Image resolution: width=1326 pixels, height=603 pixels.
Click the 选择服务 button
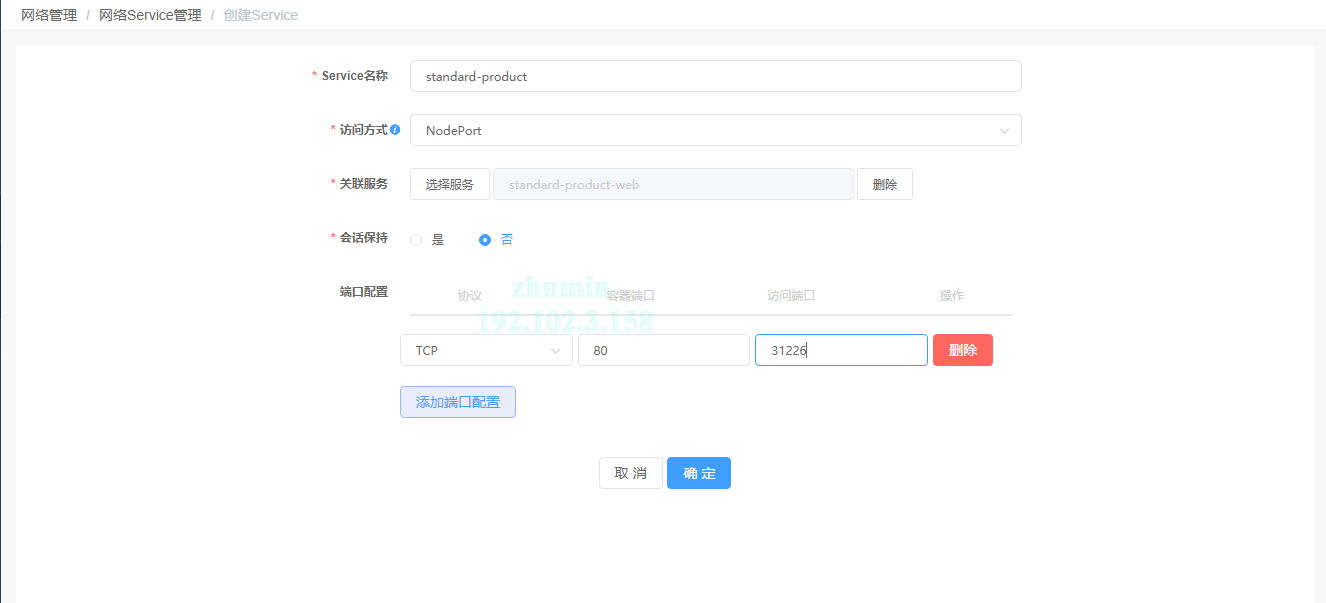(450, 184)
